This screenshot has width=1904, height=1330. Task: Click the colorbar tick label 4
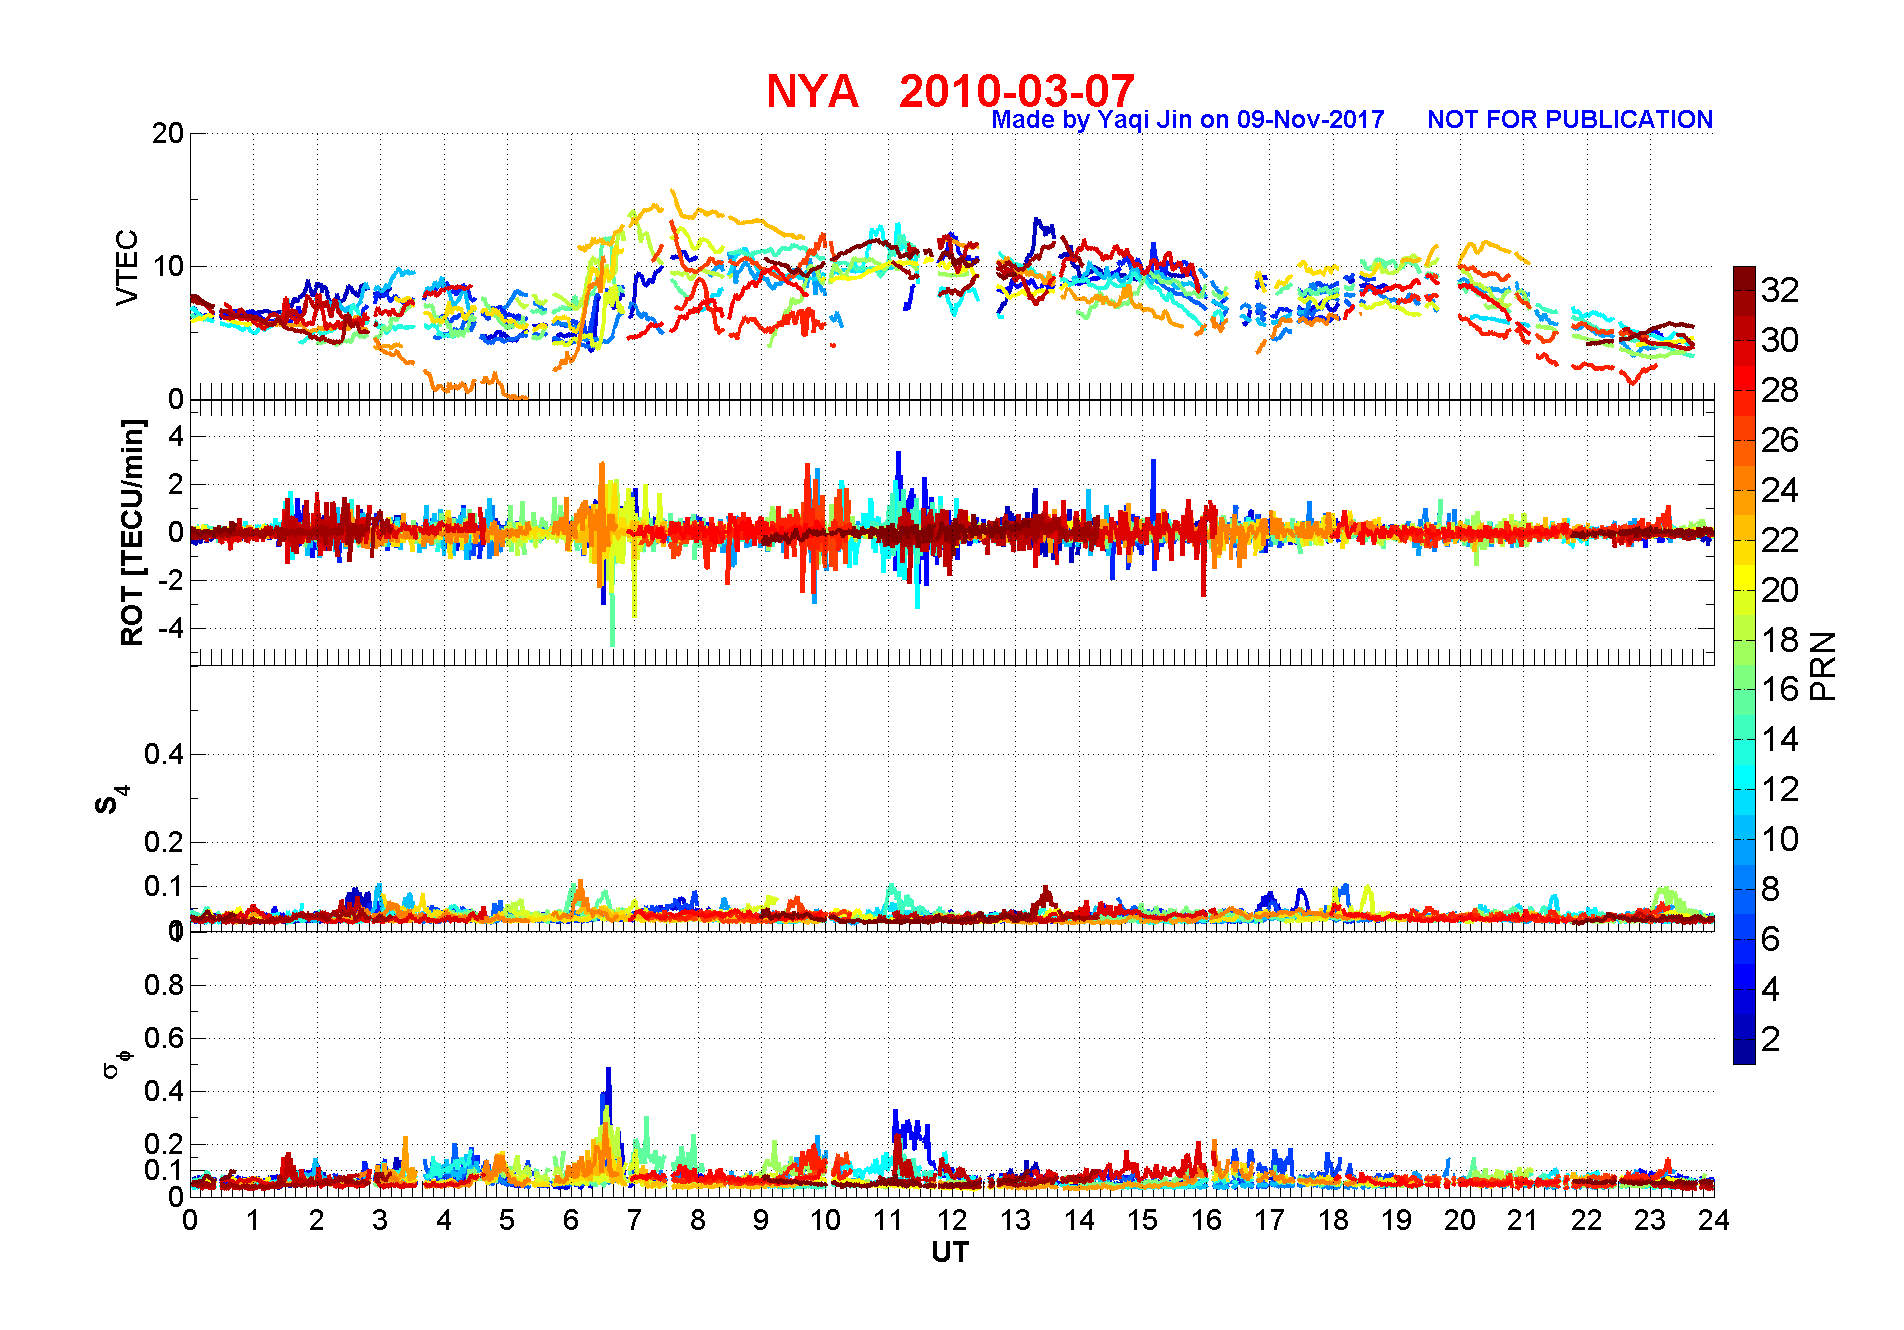tap(1771, 989)
